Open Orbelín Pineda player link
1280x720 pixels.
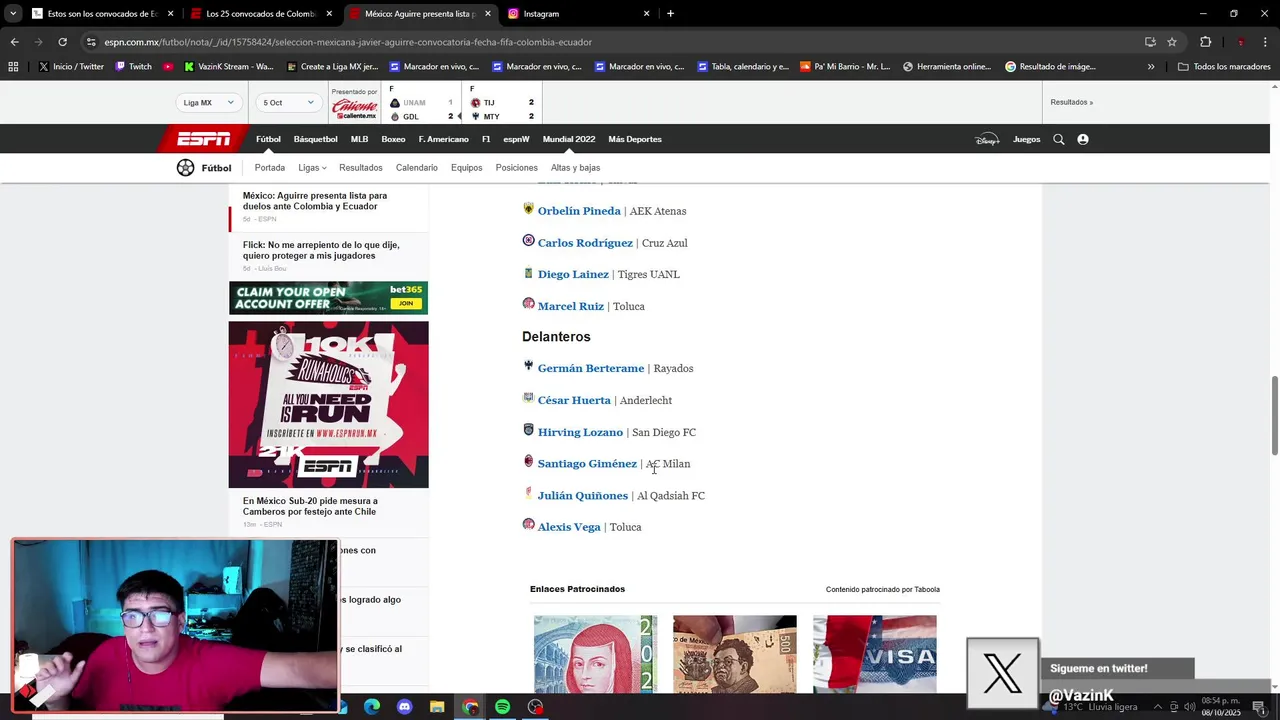(579, 212)
